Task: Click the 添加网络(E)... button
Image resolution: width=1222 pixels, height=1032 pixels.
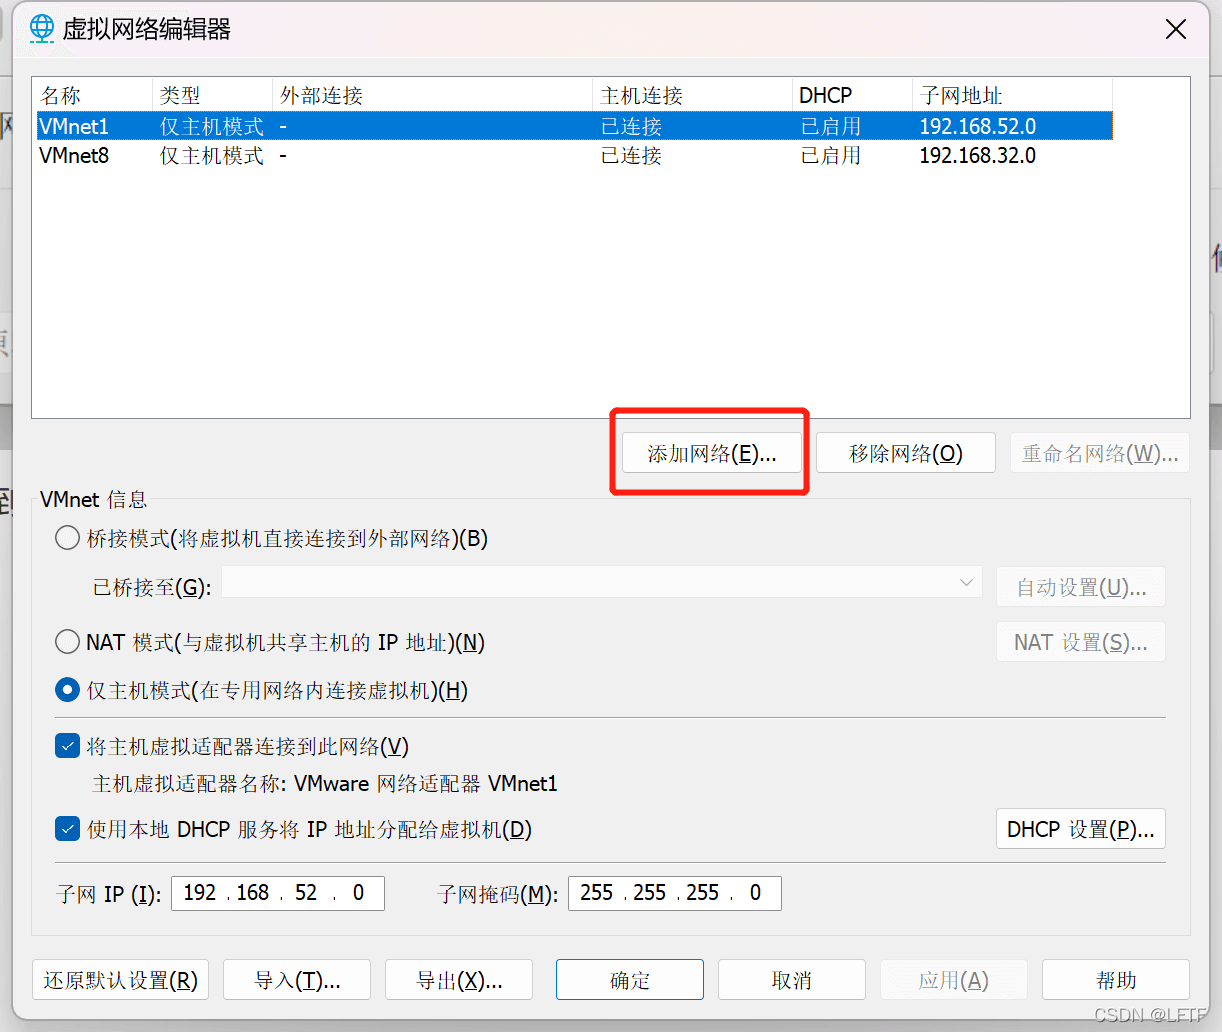Action: pyautogui.click(x=712, y=453)
